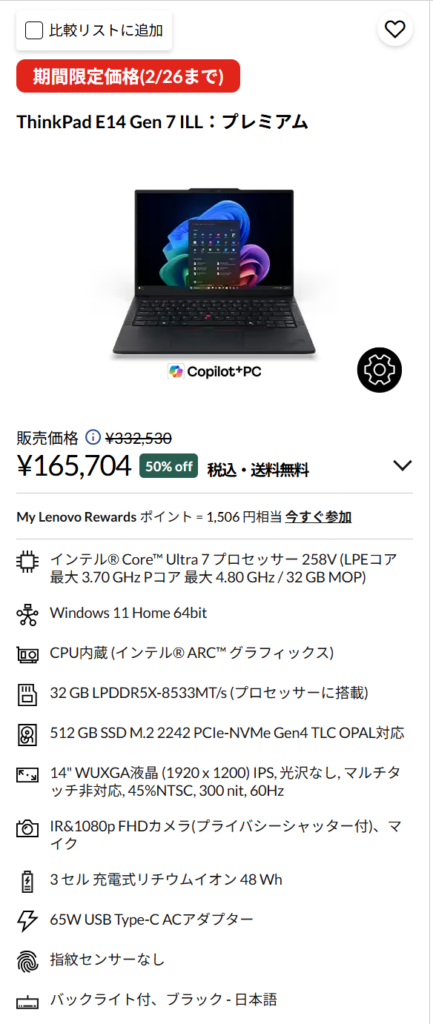433x1024 pixels.
Task: Open ThinkPad E14 Gen 7 ILL title
Action: (x=162, y=122)
